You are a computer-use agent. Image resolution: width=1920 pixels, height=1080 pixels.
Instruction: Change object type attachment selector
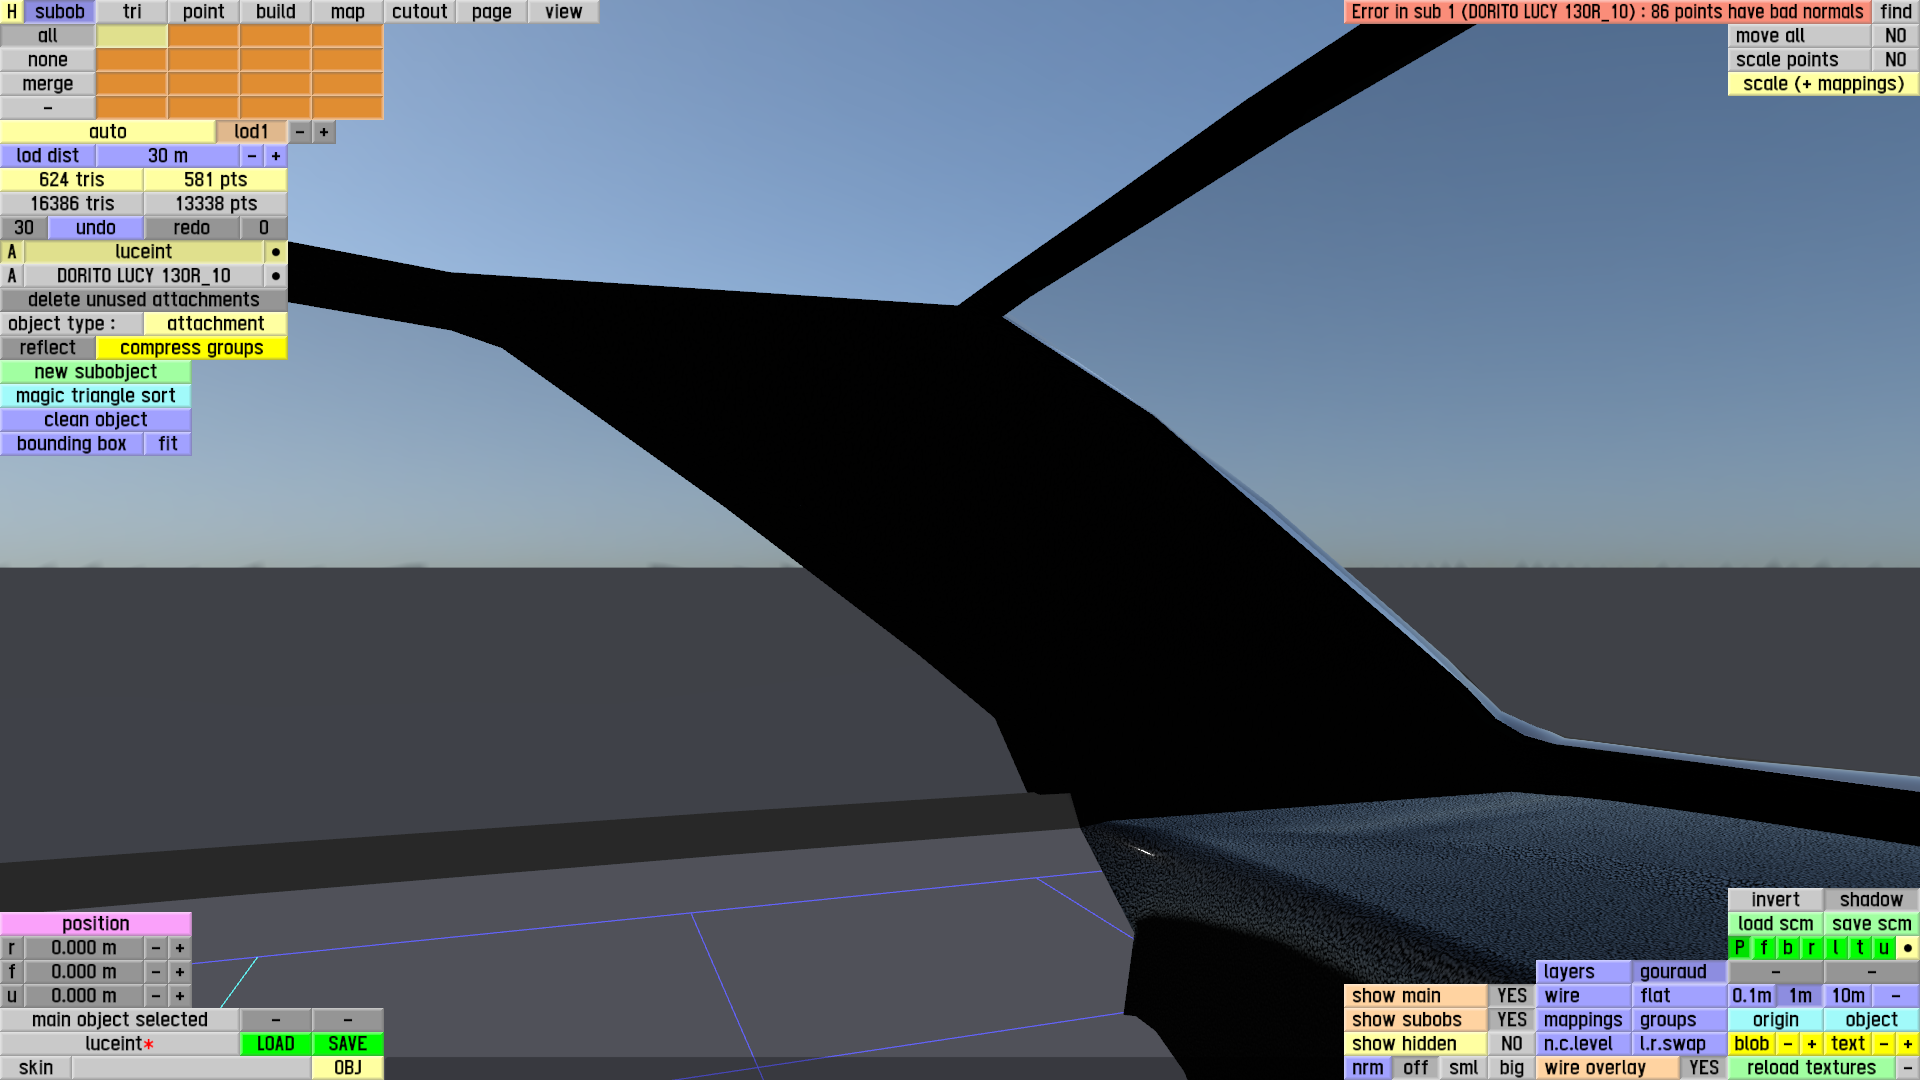point(215,324)
